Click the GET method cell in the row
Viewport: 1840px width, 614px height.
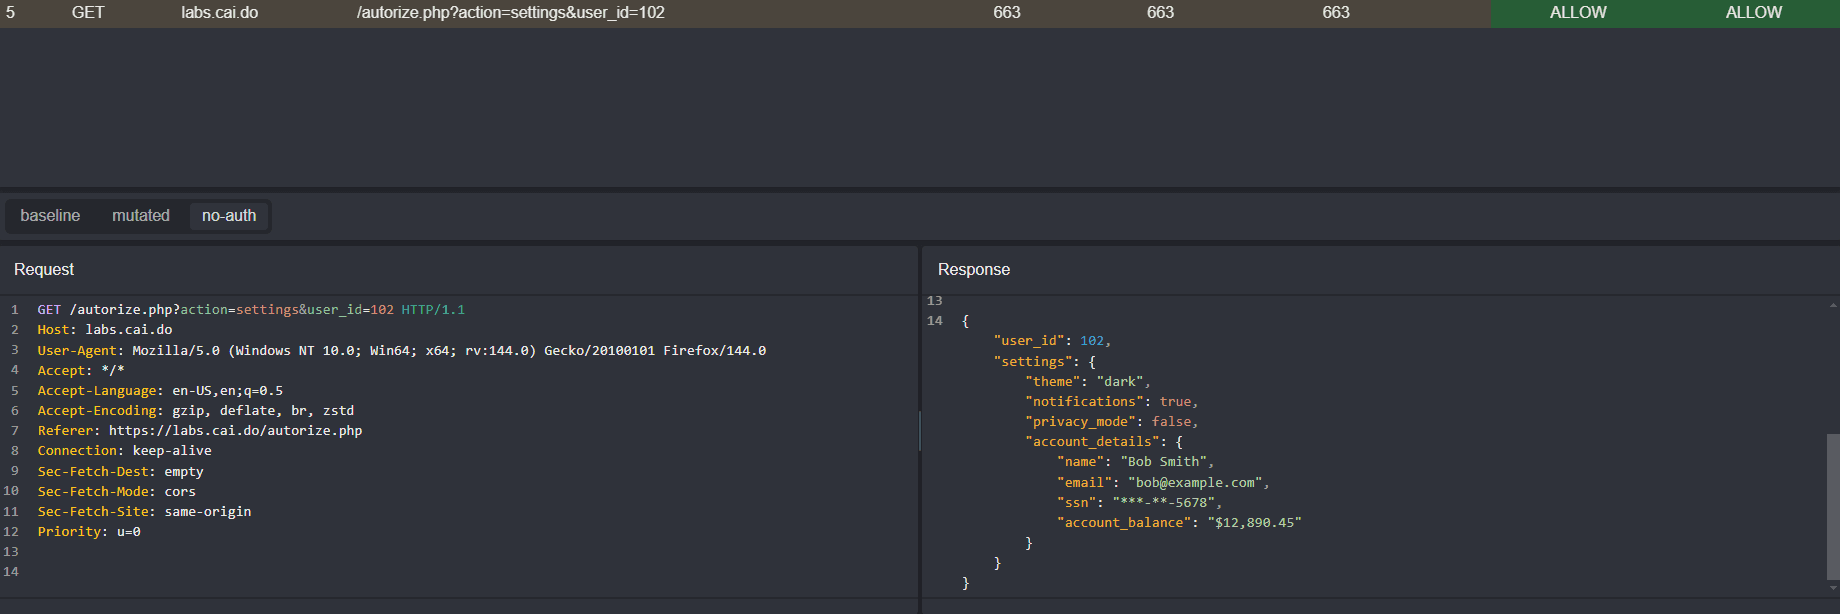pos(88,13)
